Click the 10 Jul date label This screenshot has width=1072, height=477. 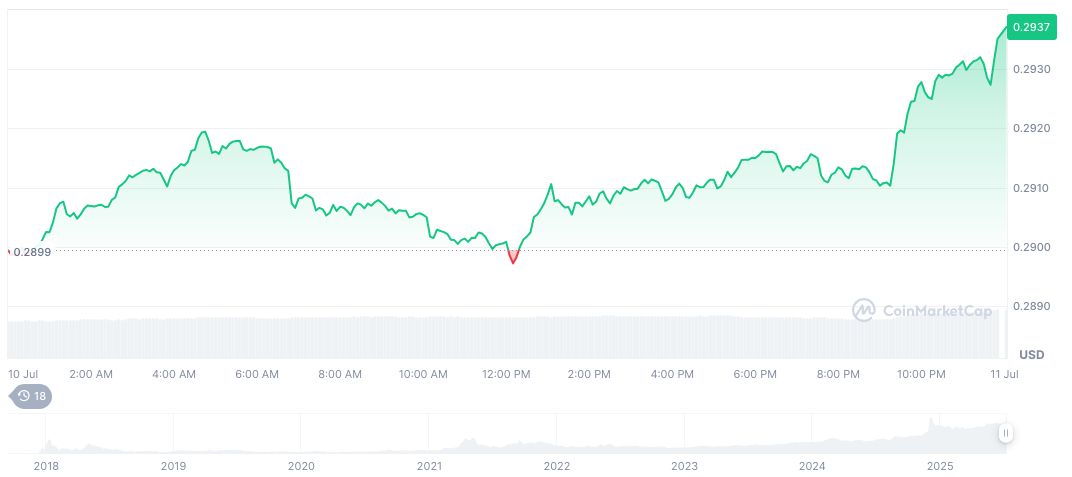(22, 374)
